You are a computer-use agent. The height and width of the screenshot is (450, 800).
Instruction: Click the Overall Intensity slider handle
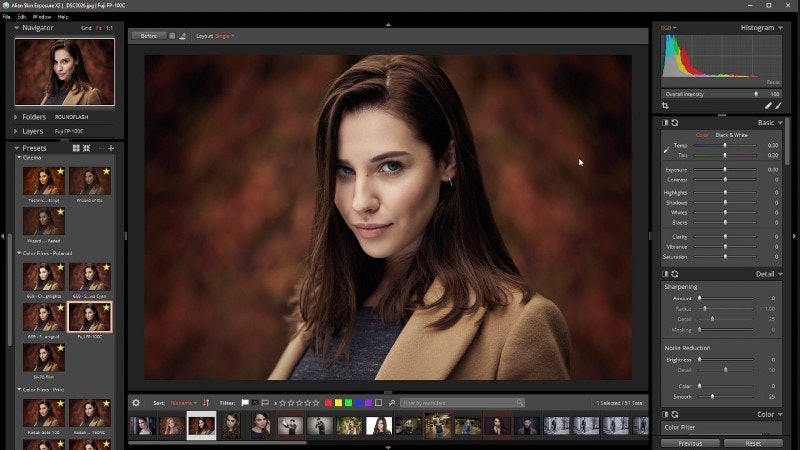[x=756, y=94]
